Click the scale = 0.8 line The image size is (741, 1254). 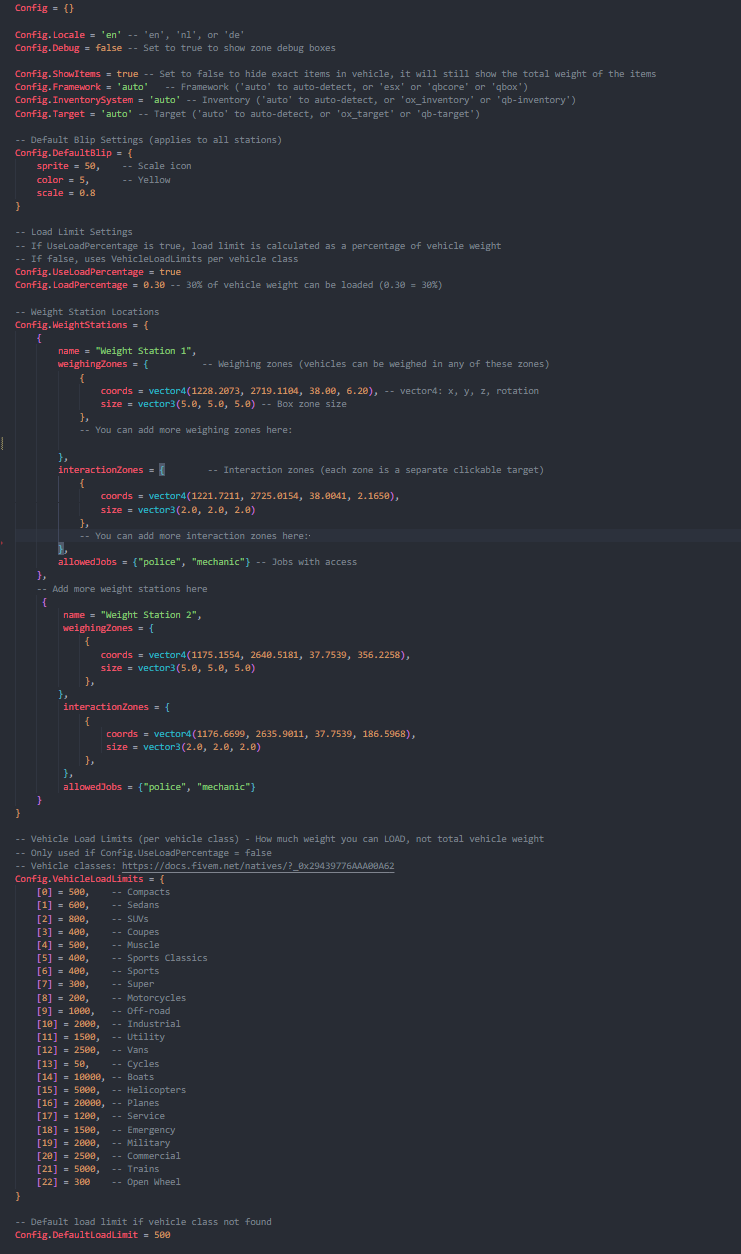point(66,193)
